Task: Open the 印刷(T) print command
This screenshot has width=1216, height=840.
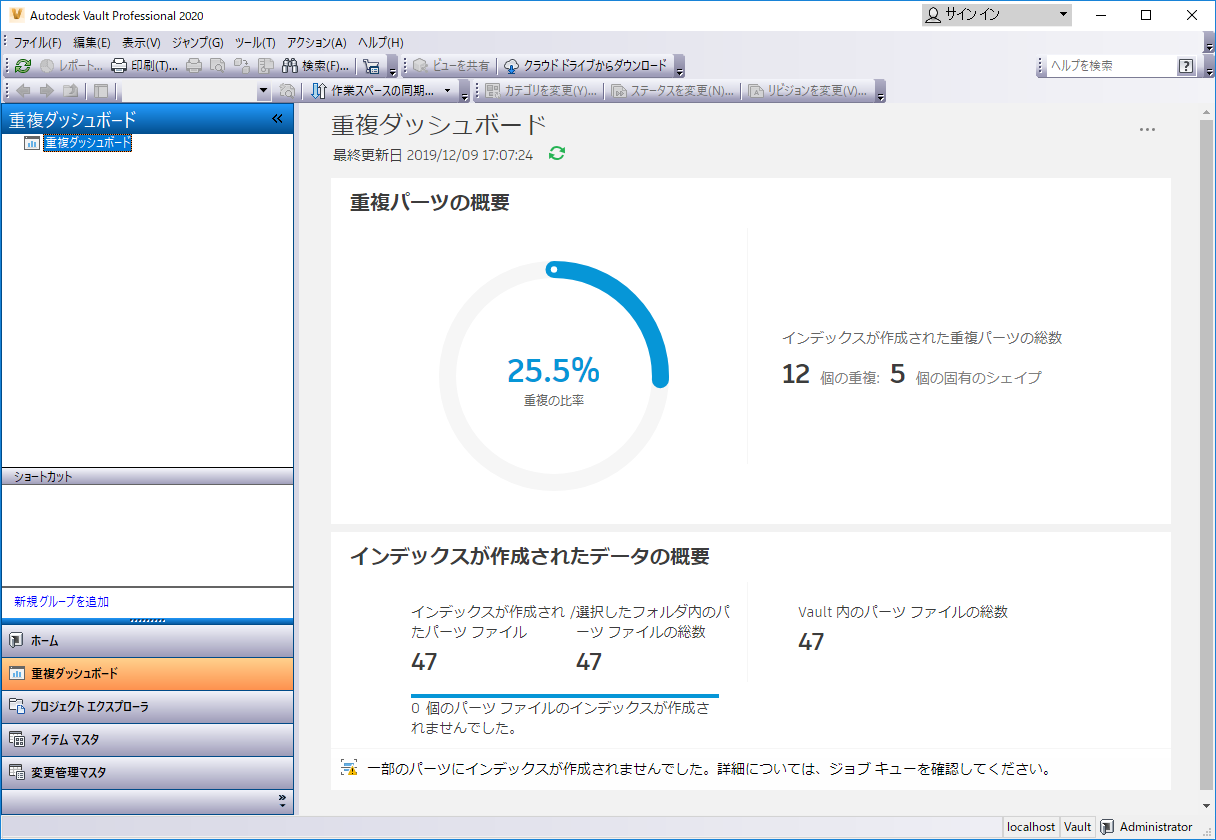Action: coord(144,66)
